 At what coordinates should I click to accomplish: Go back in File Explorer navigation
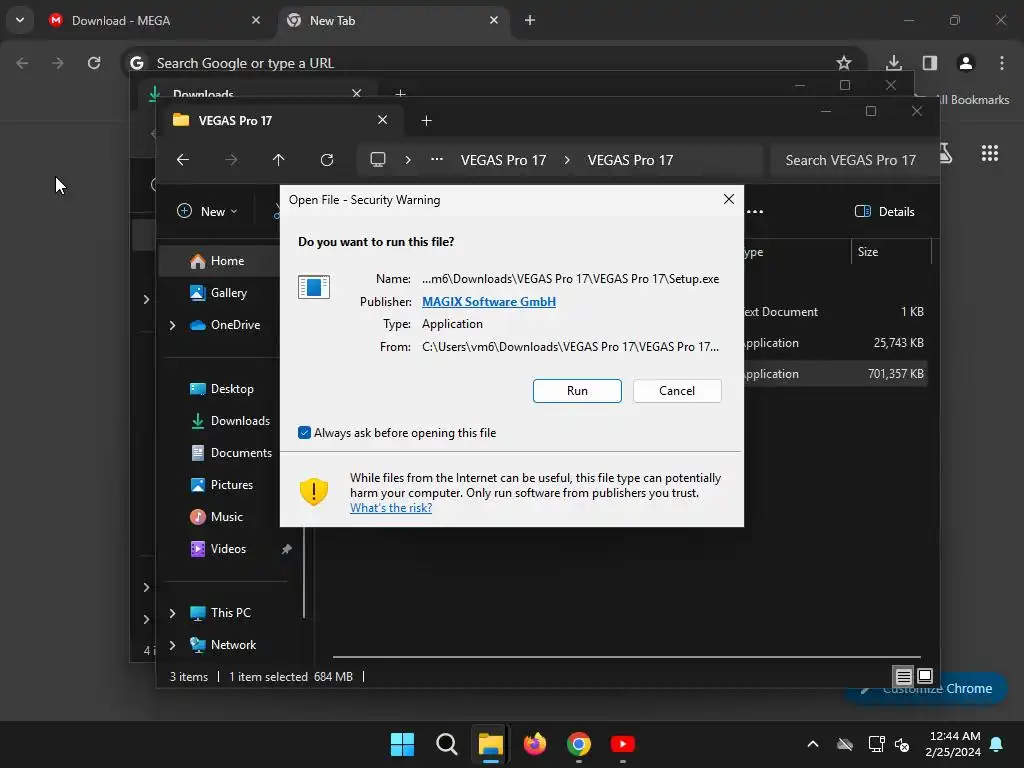click(183, 160)
